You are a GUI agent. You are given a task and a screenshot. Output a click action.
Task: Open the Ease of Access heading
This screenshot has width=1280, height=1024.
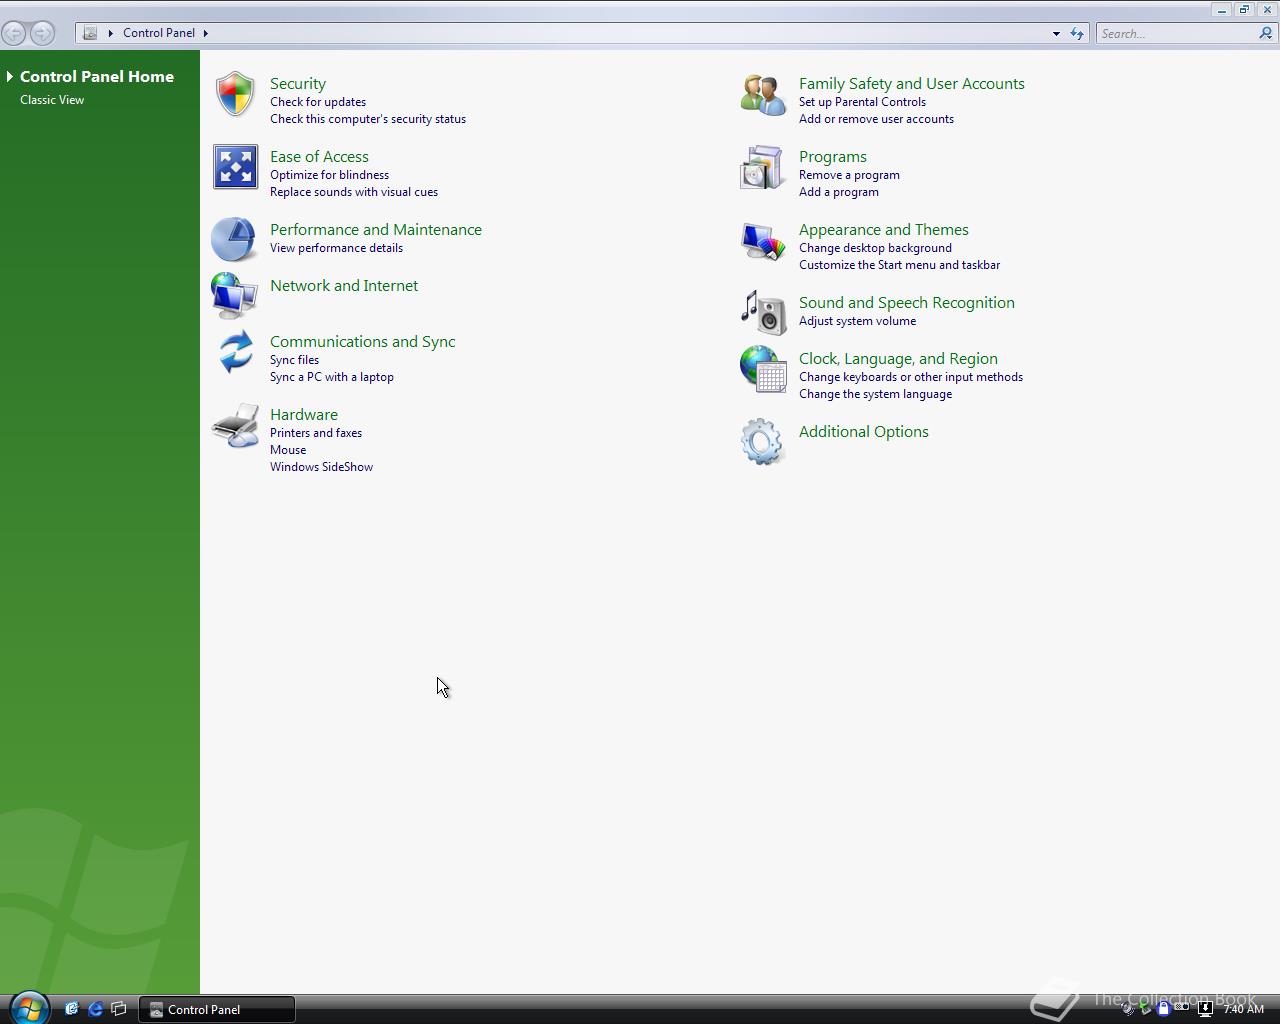[x=319, y=157]
